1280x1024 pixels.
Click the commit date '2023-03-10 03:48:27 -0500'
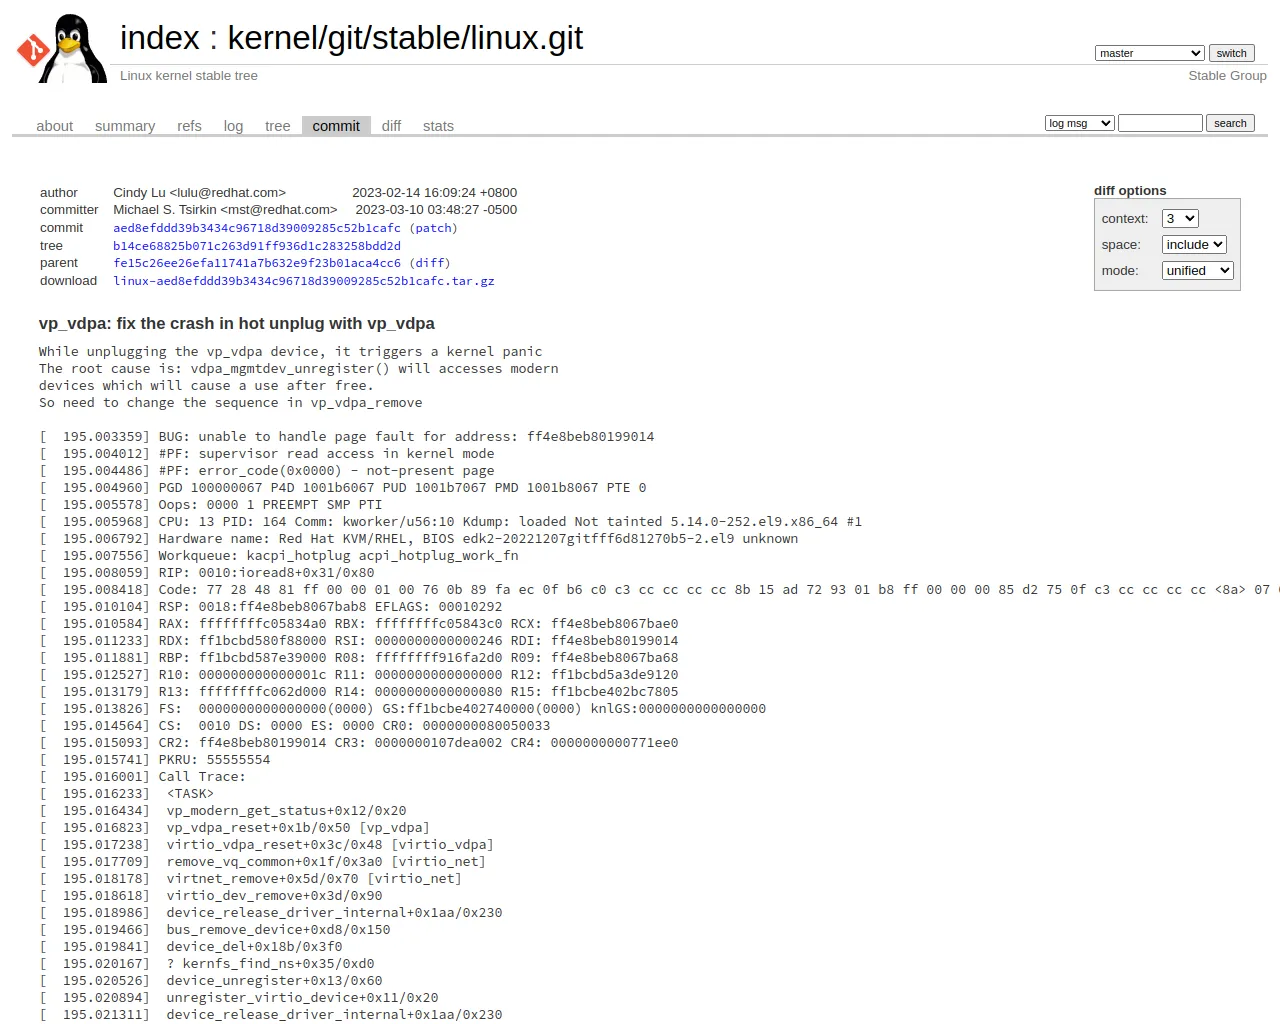[436, 210]
